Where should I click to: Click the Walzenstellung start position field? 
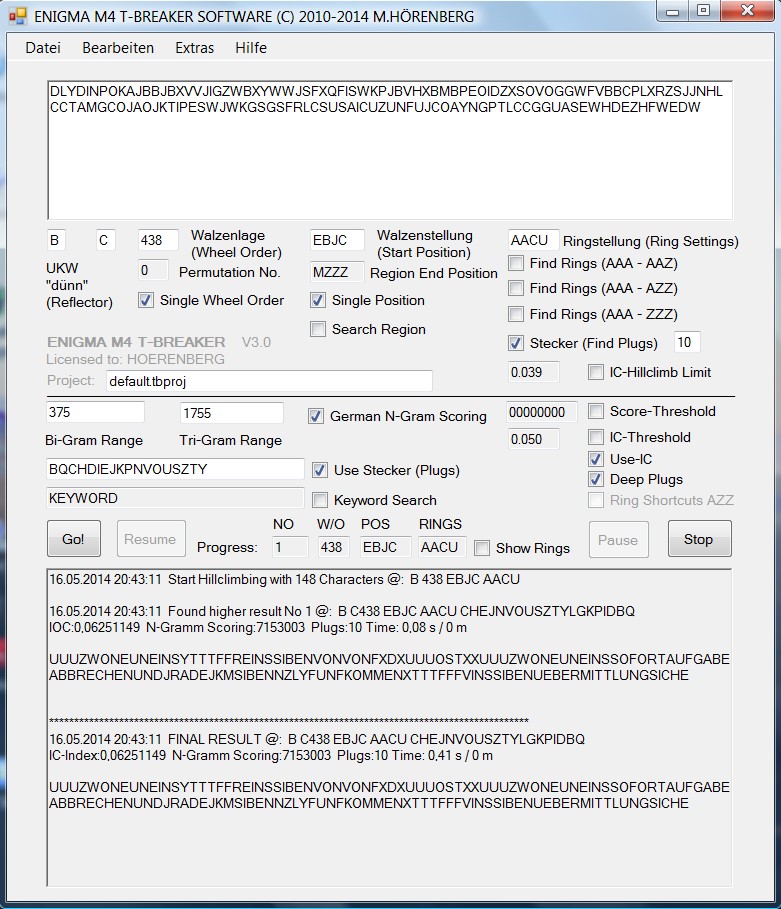point(337,240)
